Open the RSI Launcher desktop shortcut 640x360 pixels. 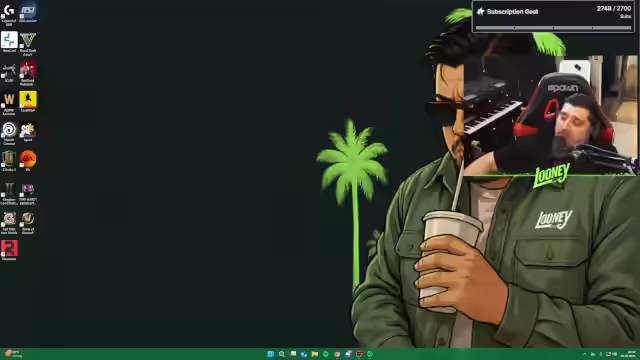(x=28, y=13)
